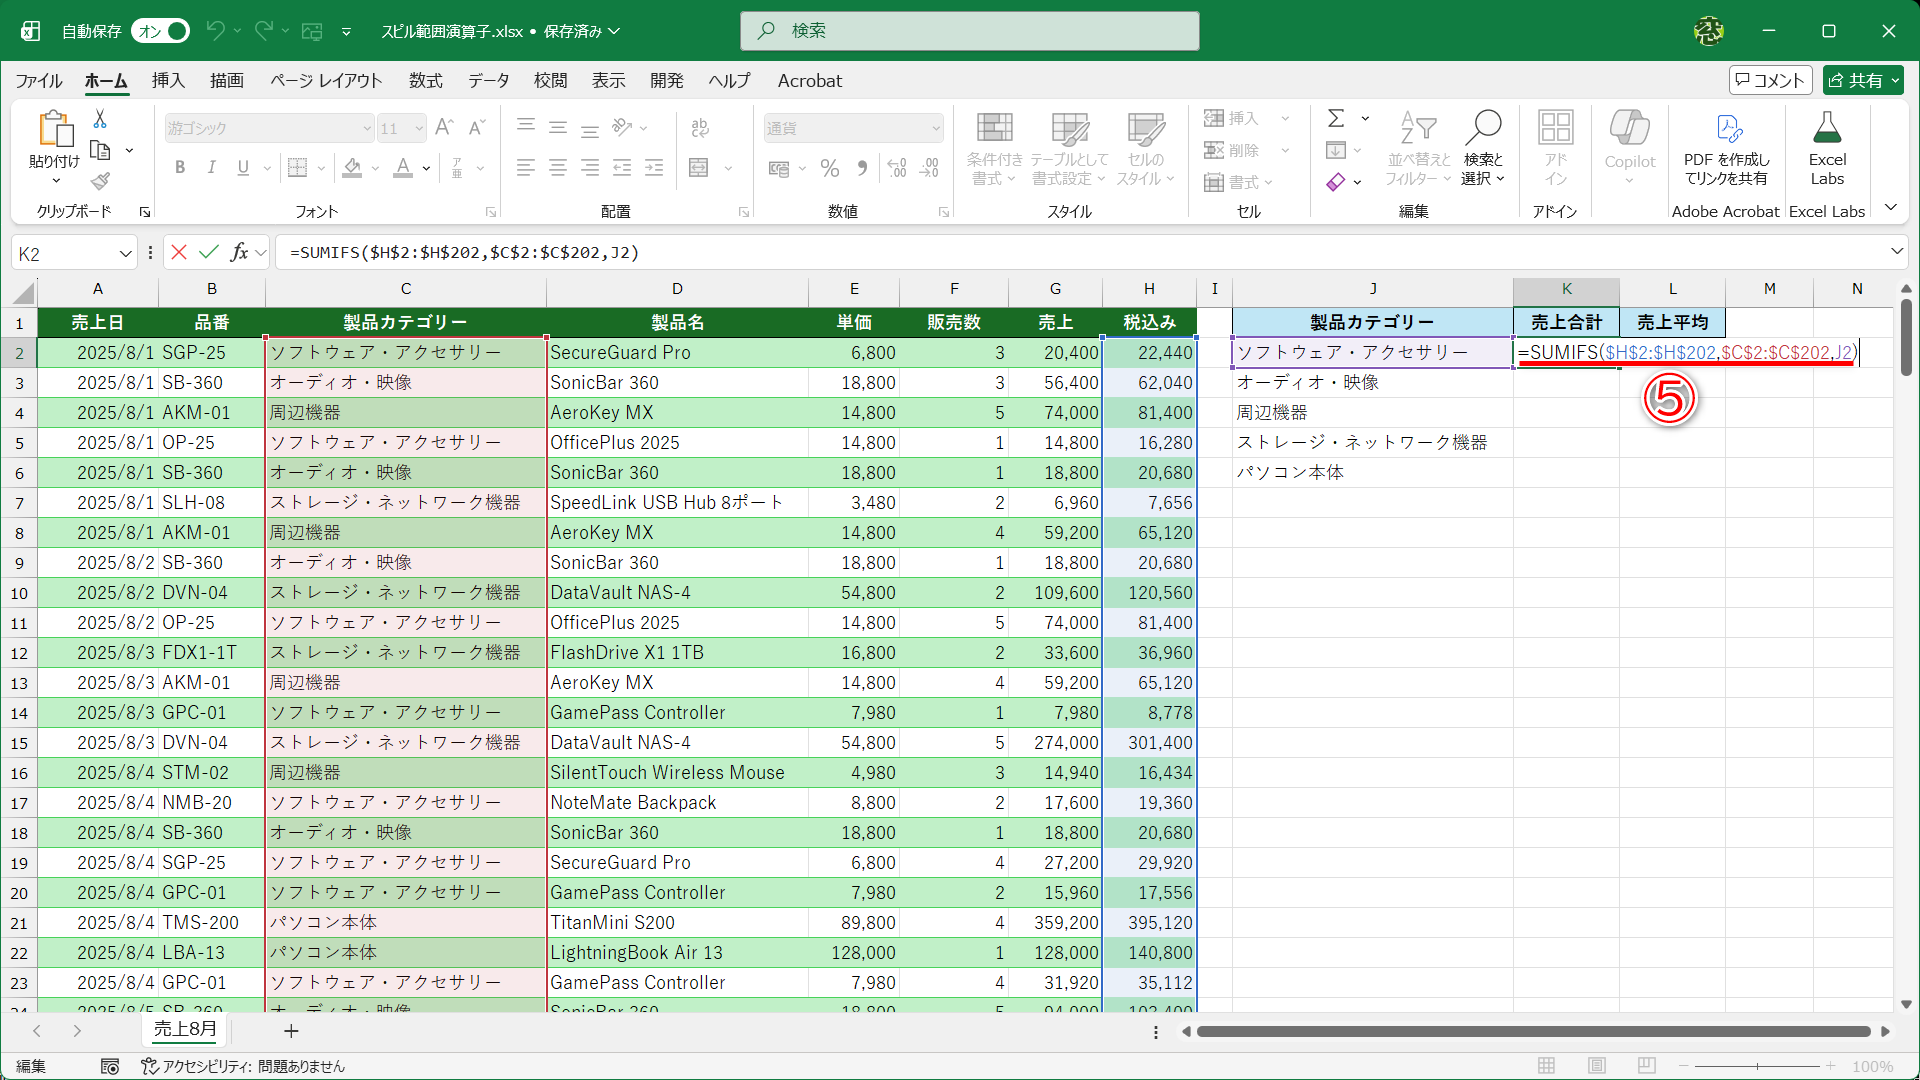Image resolution: width=1920 pixels, height=1080 pixels.
Task: Select セルのスタイル (cell styles)
Action: [1146, 148]
